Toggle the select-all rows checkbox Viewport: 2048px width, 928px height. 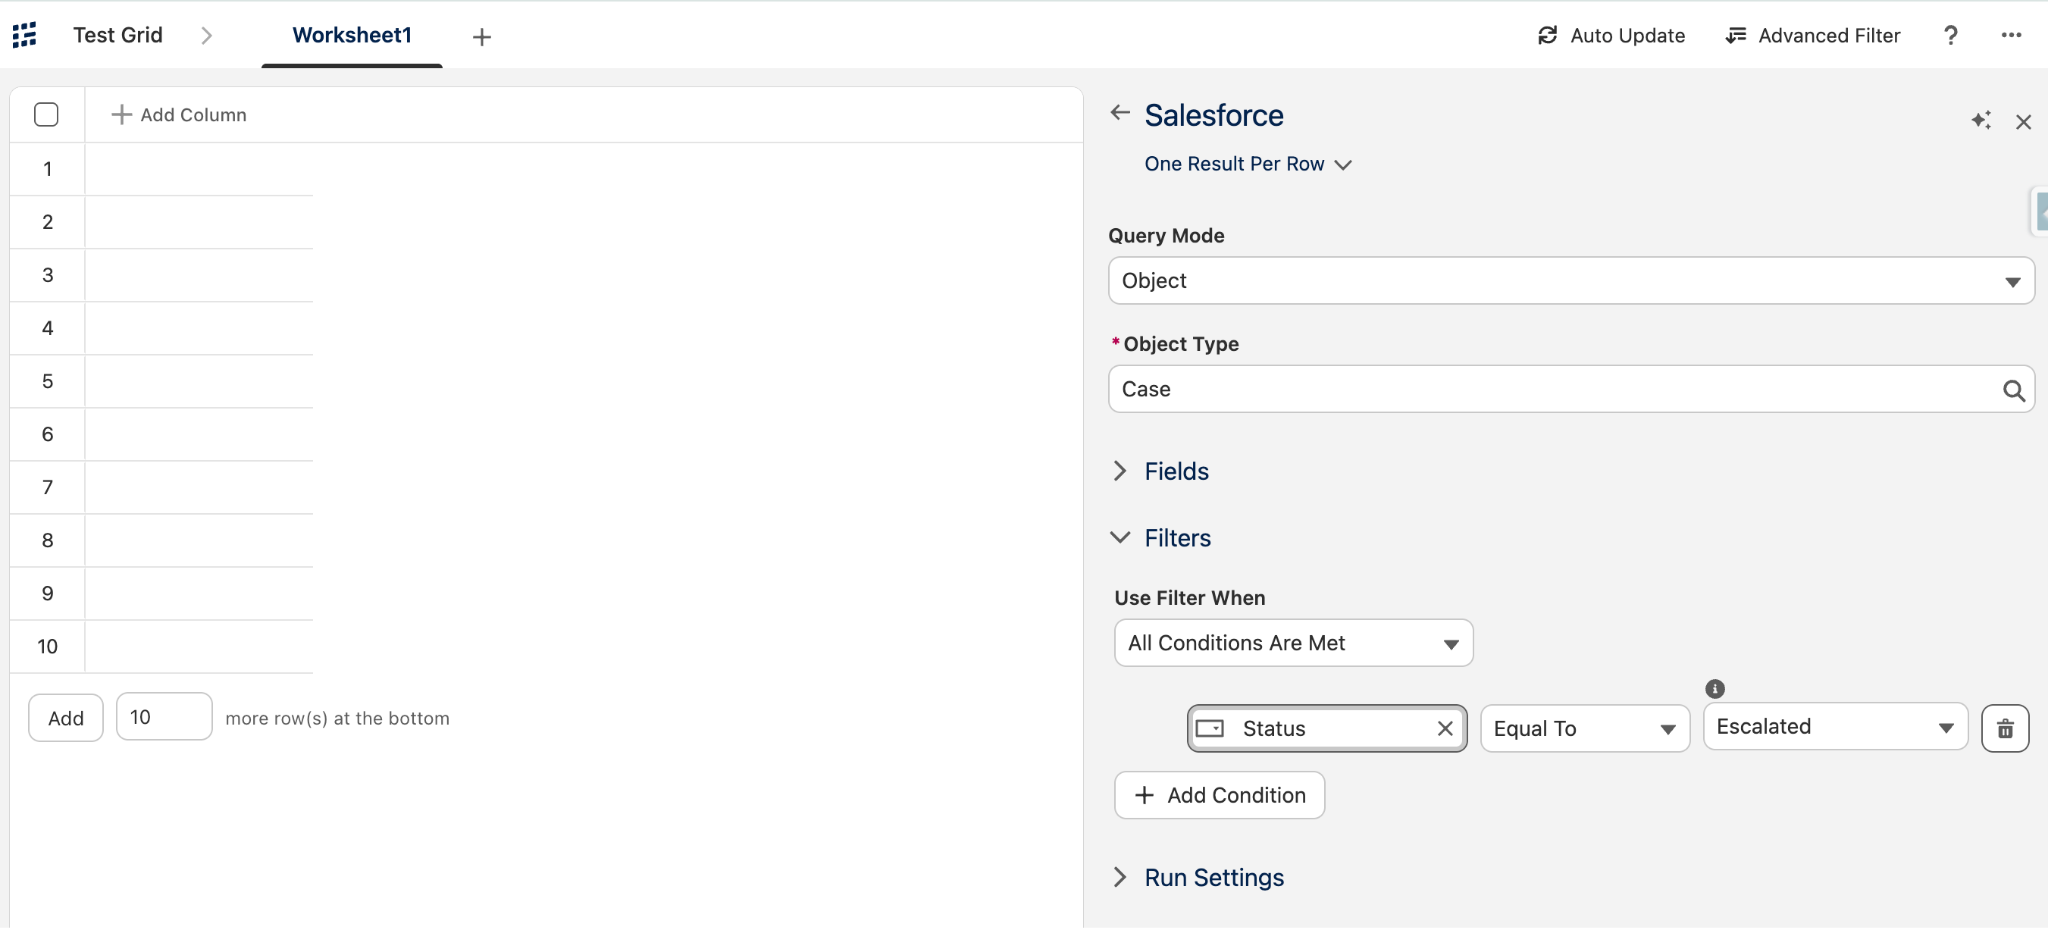[46, 115]
